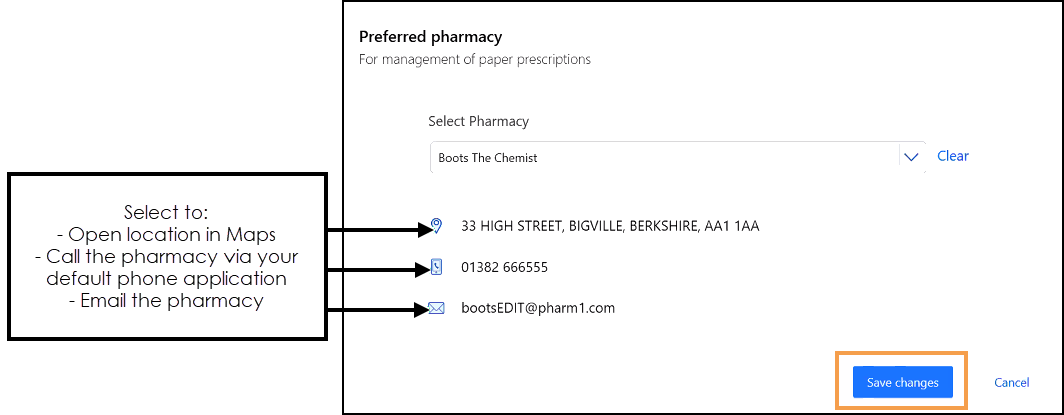The width and height of the screenshot is (1064, 415).
Task: Expand the Select Pharmacy dropdown arrow
Action: (x=910, y=157)
